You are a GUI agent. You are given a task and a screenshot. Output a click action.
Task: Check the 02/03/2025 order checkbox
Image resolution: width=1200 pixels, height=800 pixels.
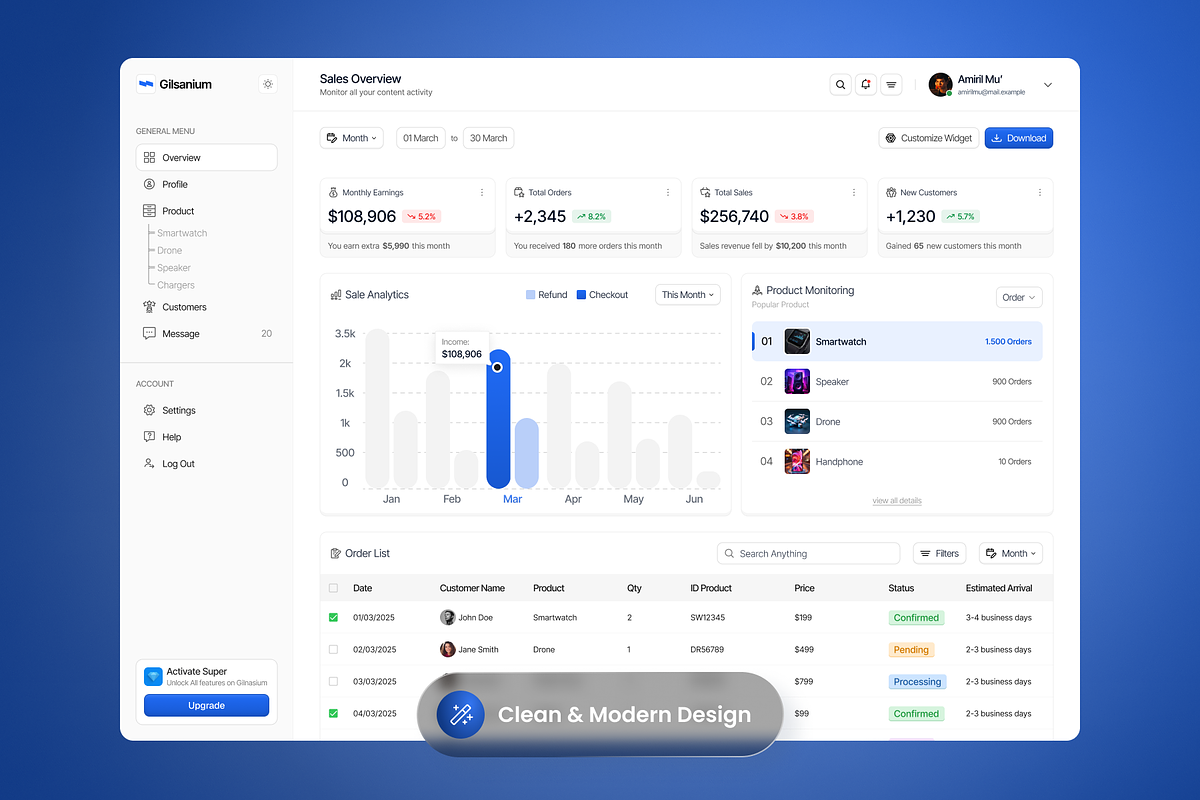334,650
